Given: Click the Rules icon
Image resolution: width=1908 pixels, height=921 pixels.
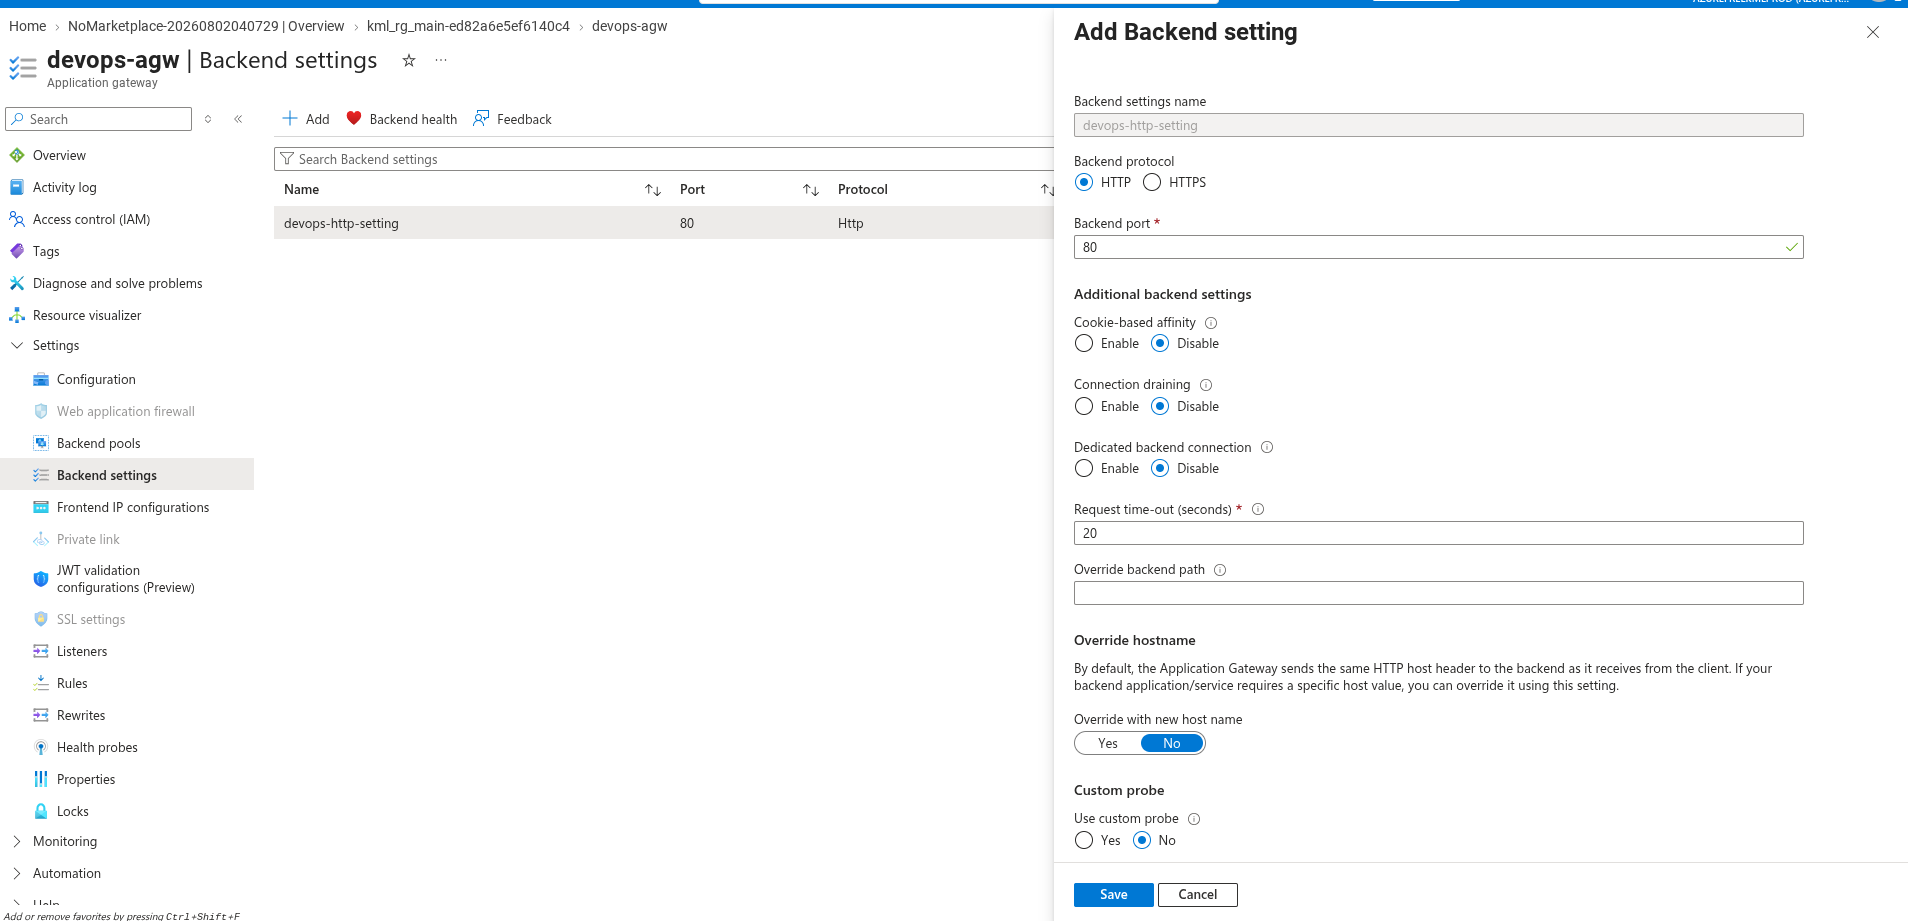Looking at the screenshot, I should pyautogui.click(x=41, y=683).
